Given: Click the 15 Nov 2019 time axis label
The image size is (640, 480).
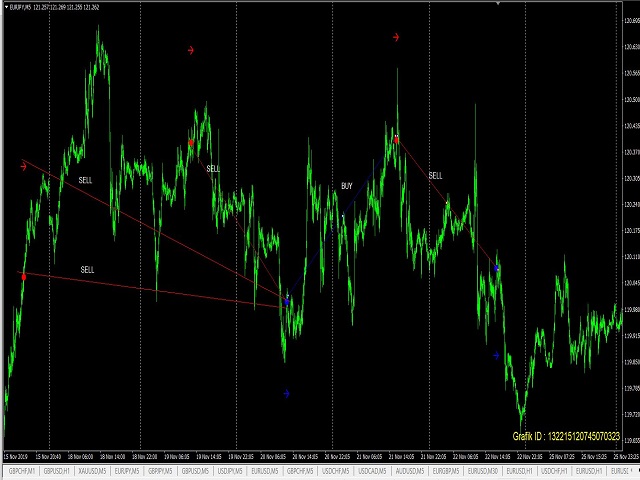Looking at the screenshot, I should [16, 457].
